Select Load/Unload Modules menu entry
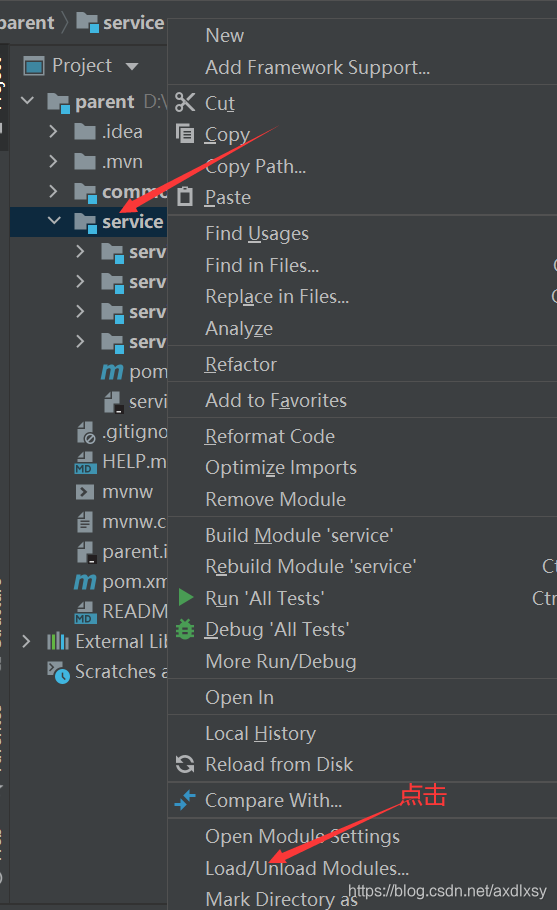The width and height of the screenshot is (557, 910). point(307,868)
